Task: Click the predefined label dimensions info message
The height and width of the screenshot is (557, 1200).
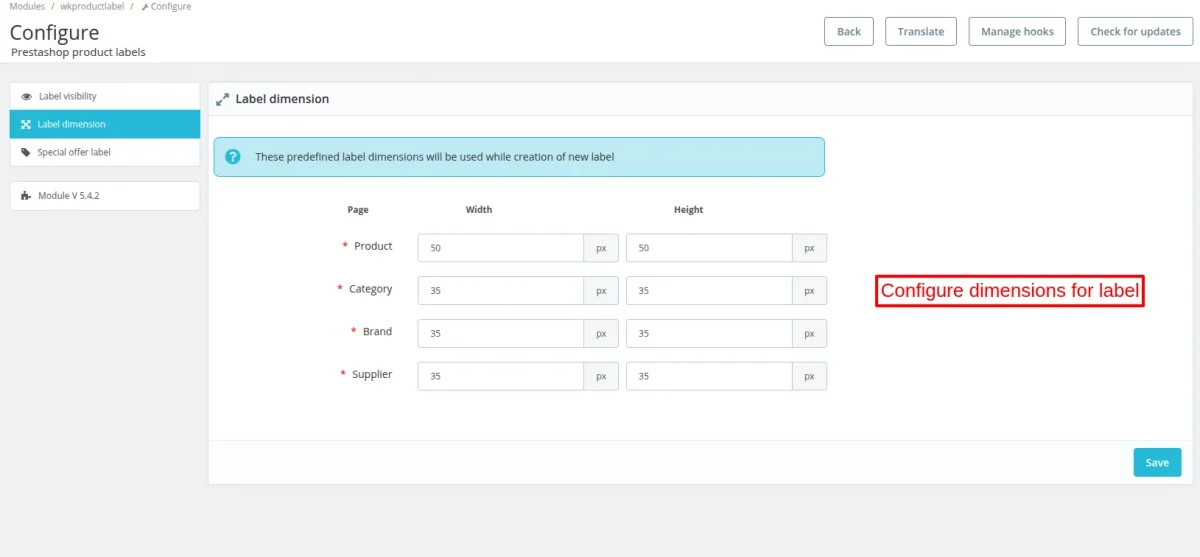Action: [519, 157]
